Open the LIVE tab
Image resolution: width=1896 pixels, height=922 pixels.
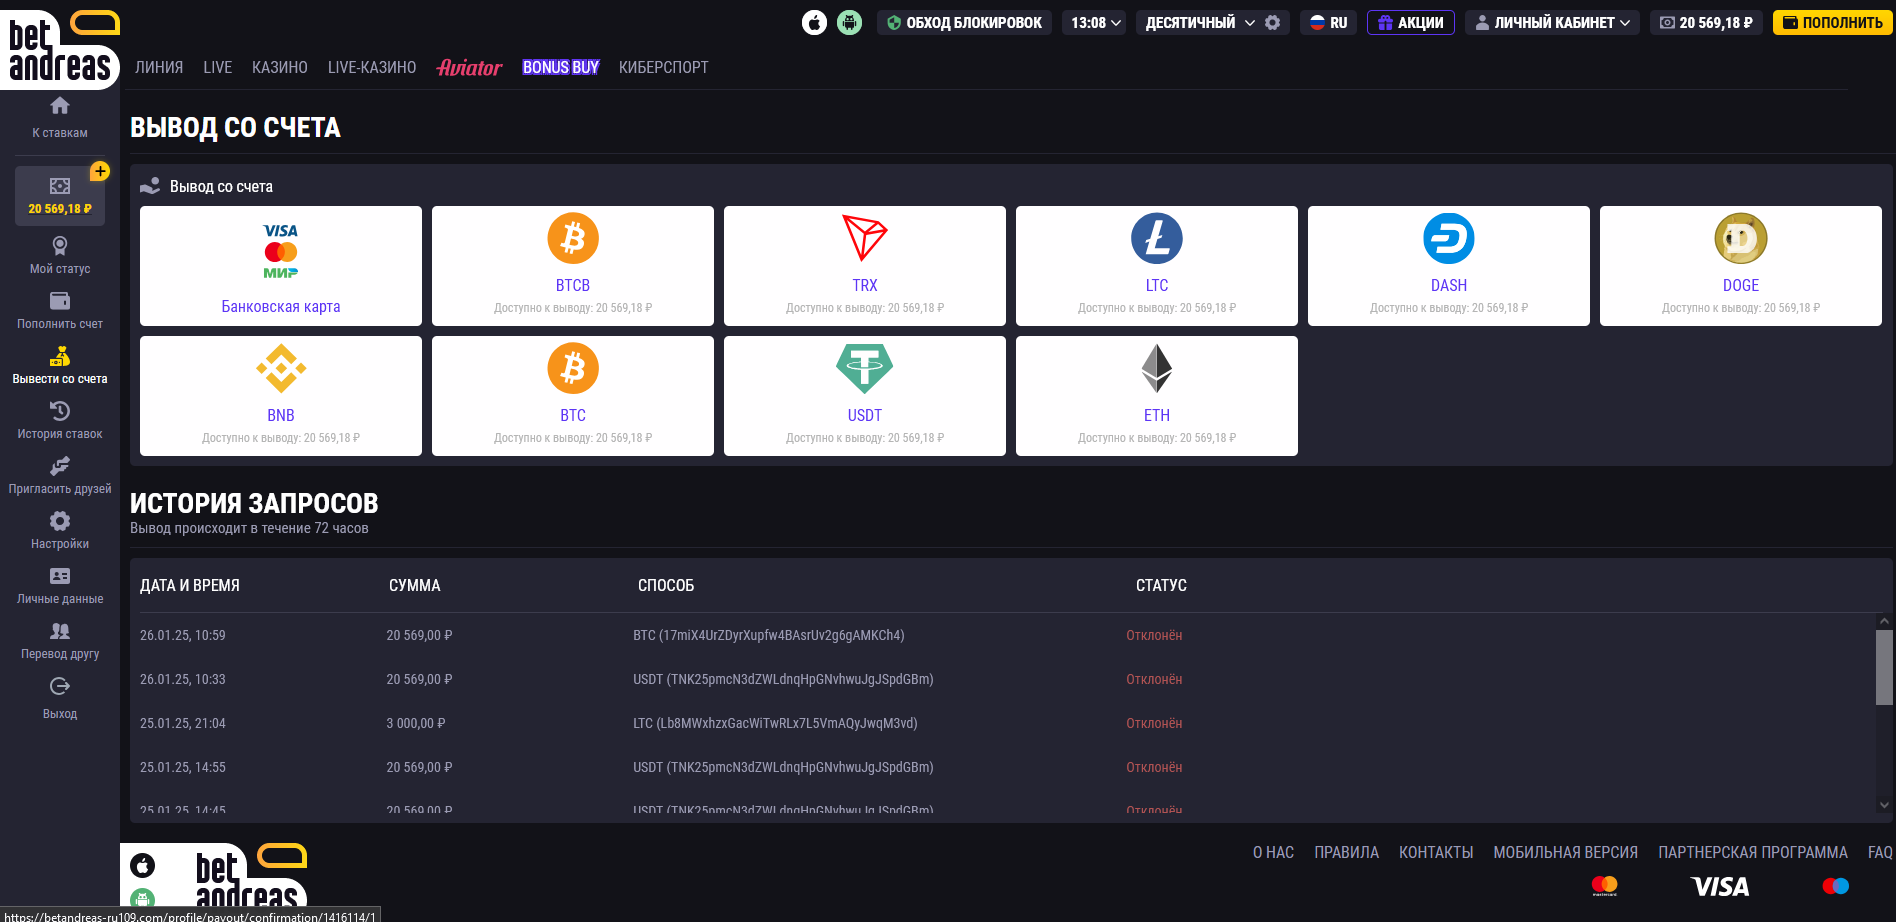[x=218, y=67]
